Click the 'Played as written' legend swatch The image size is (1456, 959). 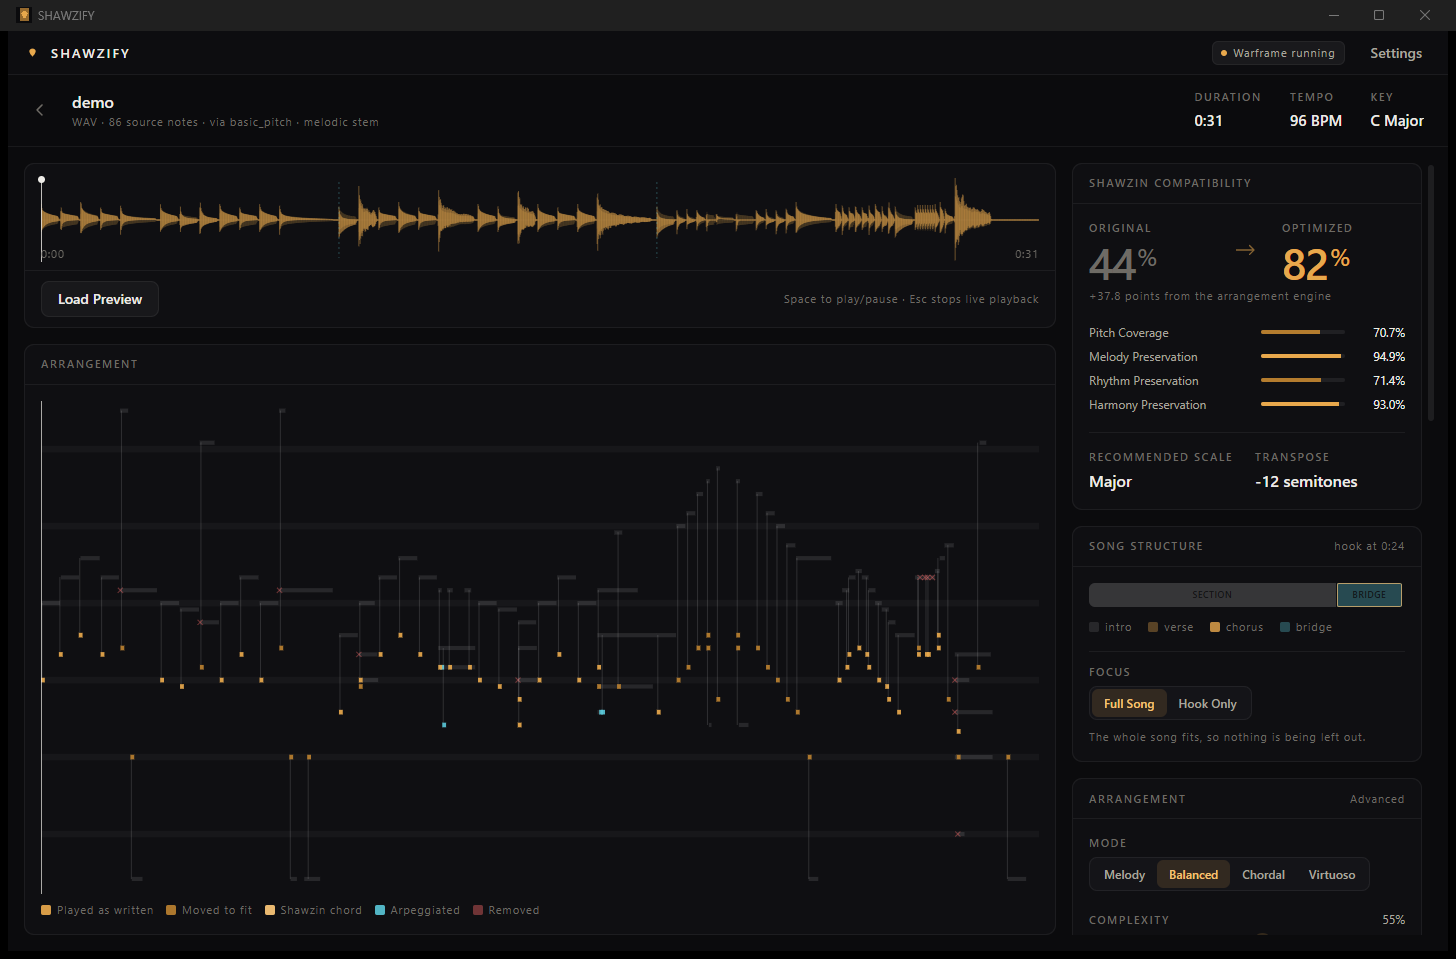pos(46,910)
